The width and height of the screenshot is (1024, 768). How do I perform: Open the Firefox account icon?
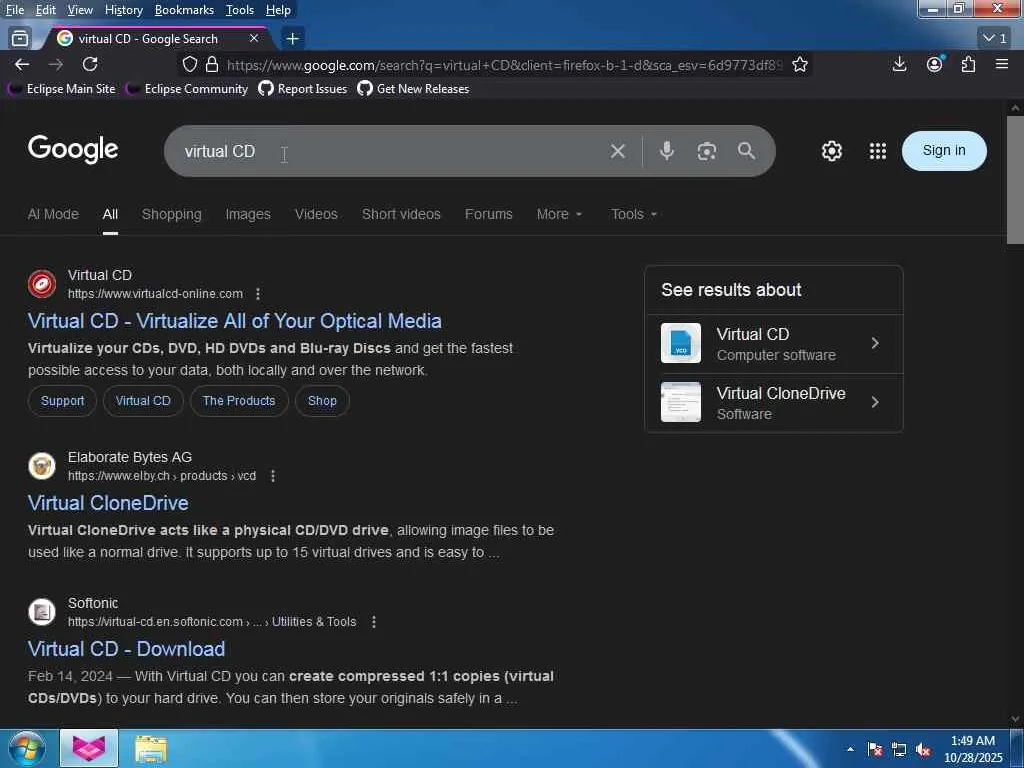point(935,64)
